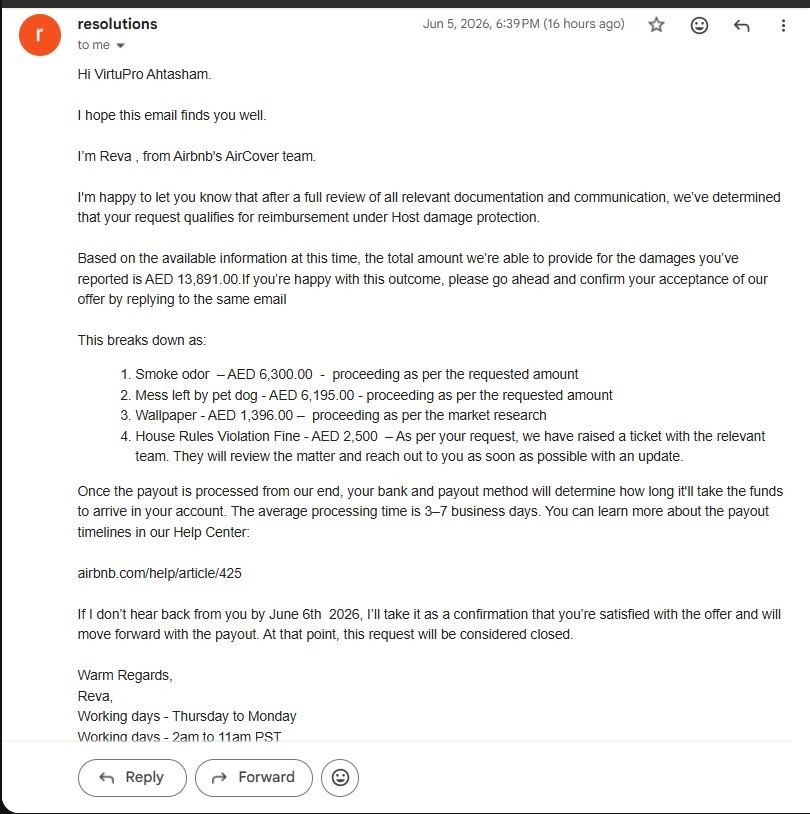Click the email timestamp Jun 5, 2026
The width and height of the screenshot is (810, 814).
(523, 24)
